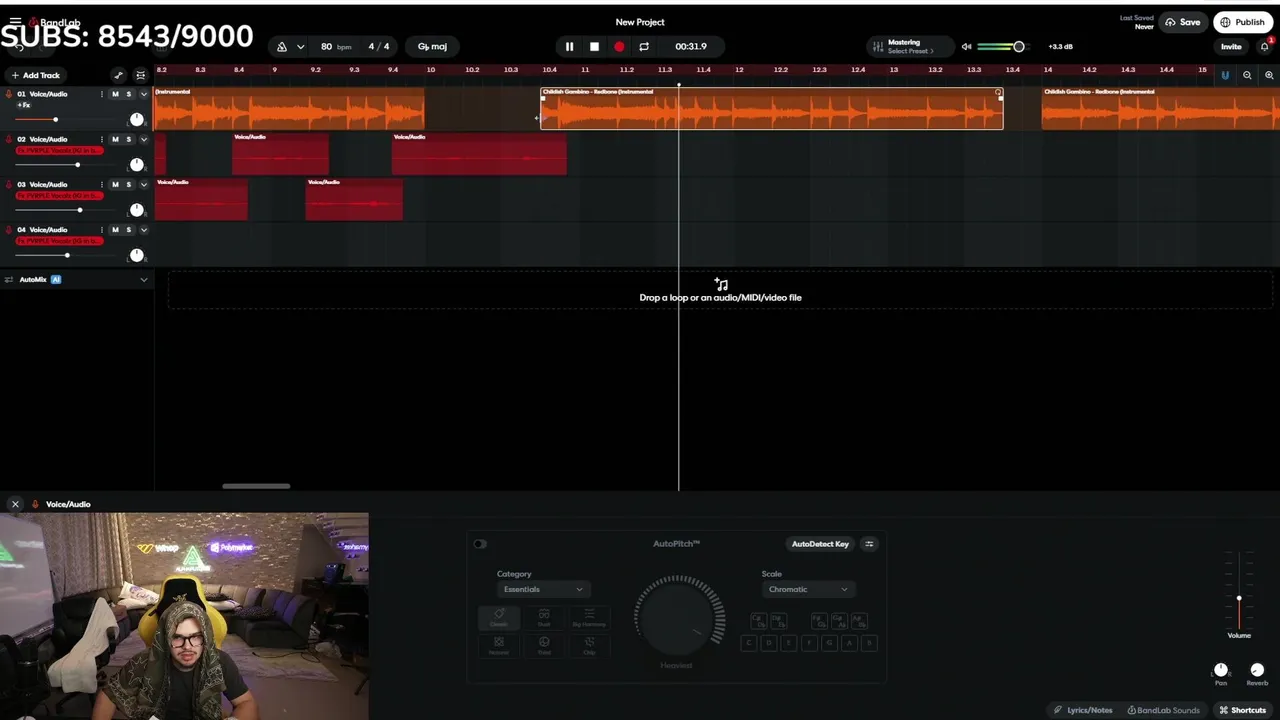This screenshot has height=720, width=1280.
Task: Select the Big Harmony preset icon
Action: [x=589, y=618]
